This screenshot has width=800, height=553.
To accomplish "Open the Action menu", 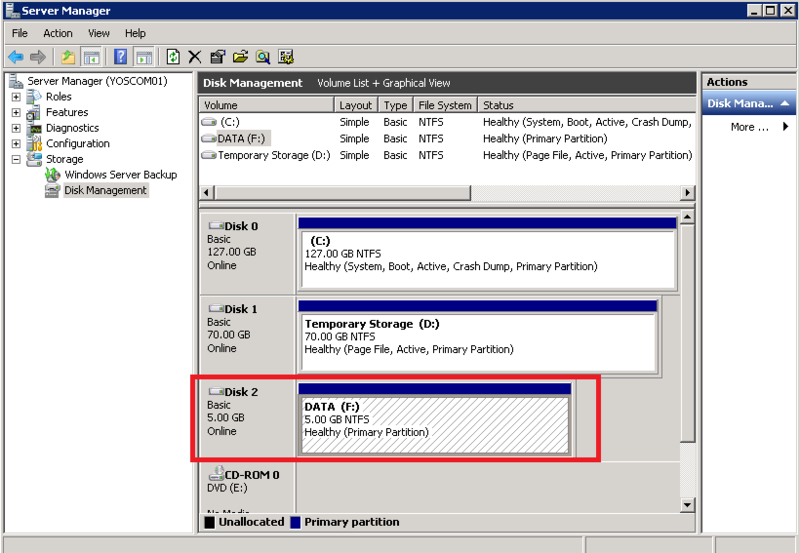I will pos(58,33).
